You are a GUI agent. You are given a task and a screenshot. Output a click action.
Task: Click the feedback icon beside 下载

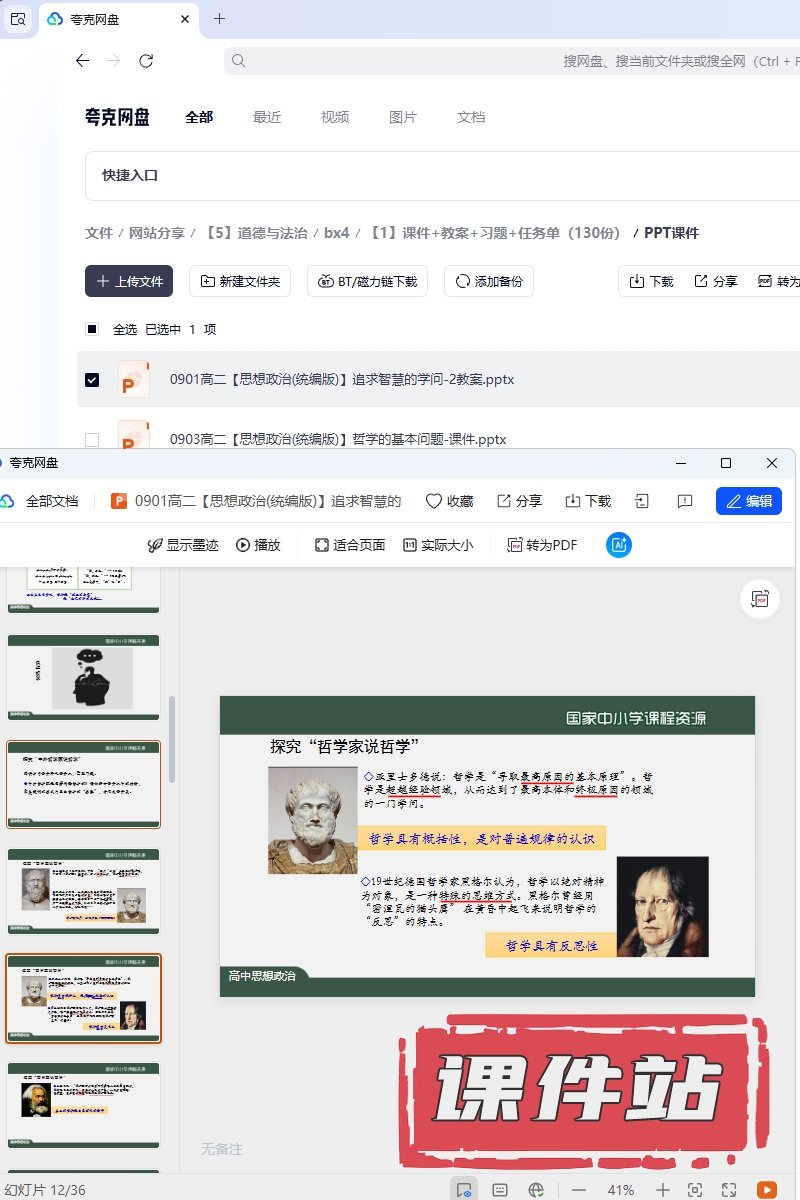click(685, 501)
